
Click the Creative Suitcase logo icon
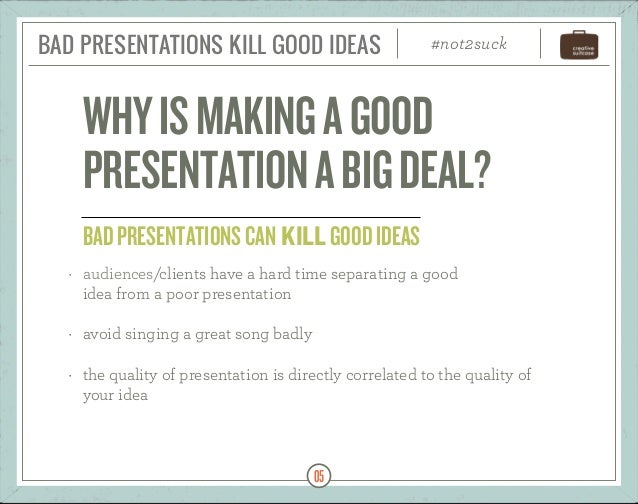click(579, 45)
